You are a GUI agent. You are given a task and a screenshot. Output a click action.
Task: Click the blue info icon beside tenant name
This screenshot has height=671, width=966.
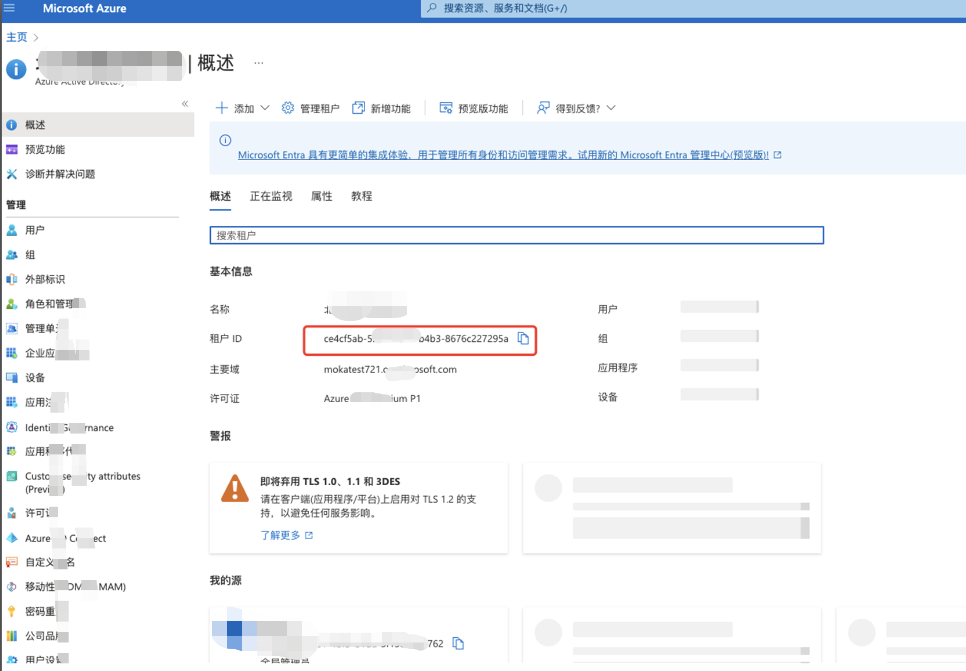click(16, 69)
